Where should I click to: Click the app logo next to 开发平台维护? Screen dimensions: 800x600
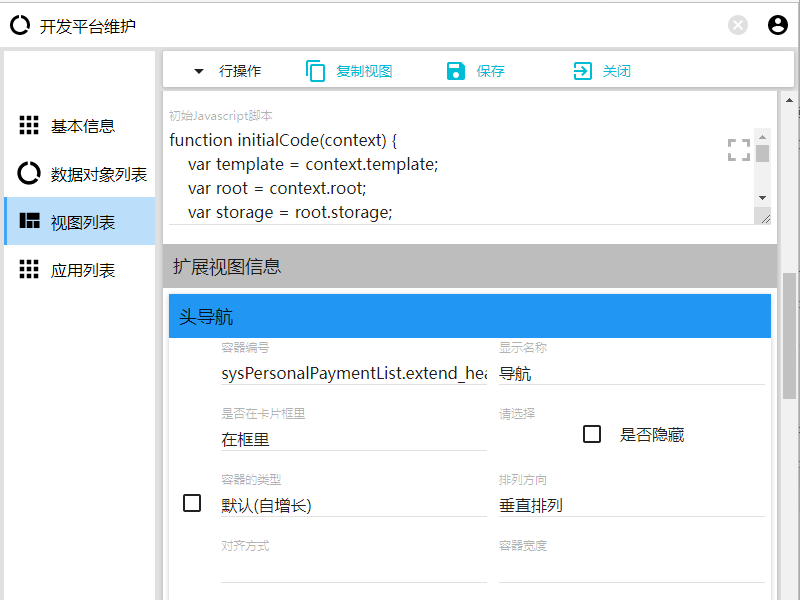pyautogui.click(x=20, y=26)
